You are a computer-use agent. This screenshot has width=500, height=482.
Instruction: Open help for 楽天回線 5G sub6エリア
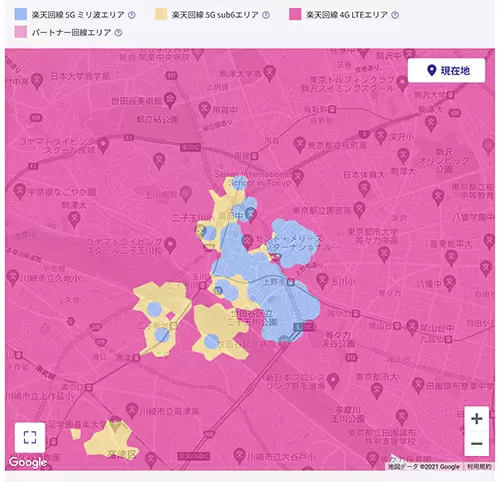click(266, 15)
